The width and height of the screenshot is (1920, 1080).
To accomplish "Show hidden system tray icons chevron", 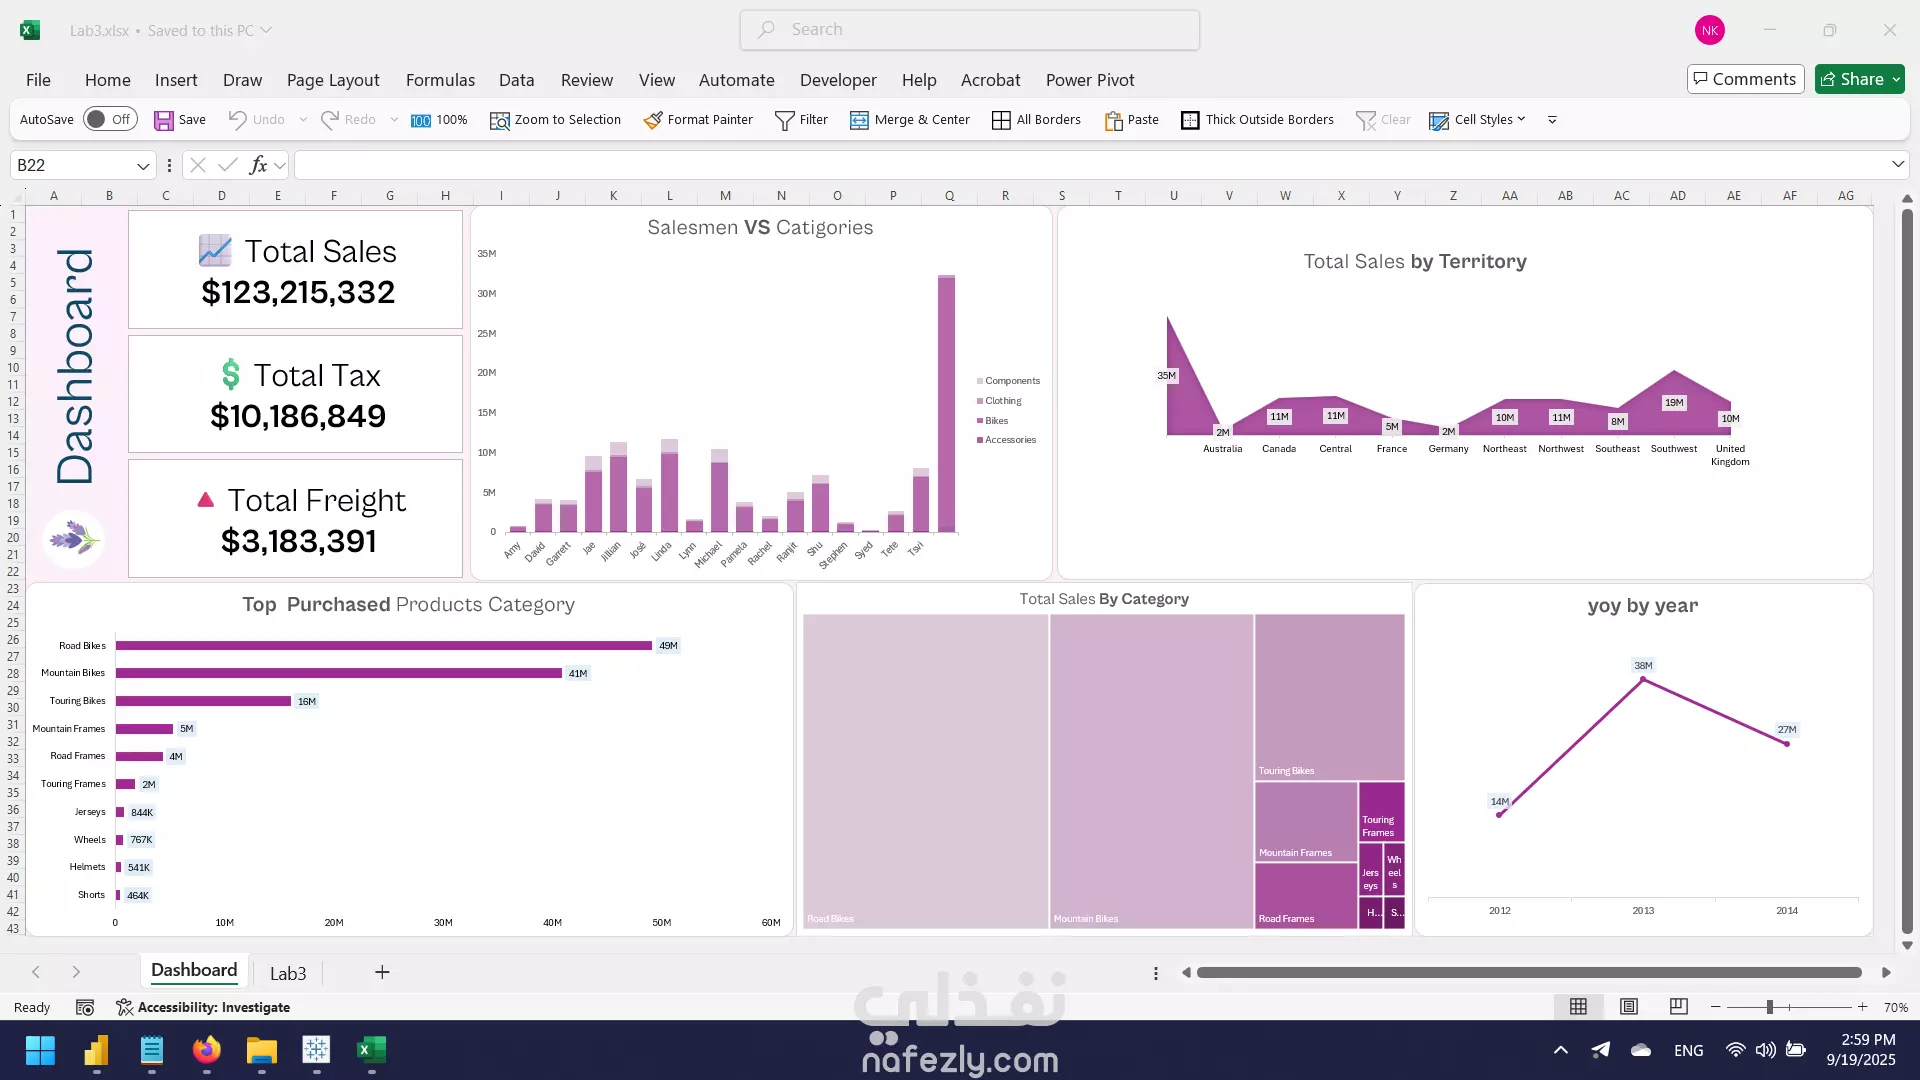I will 1560,1050.
